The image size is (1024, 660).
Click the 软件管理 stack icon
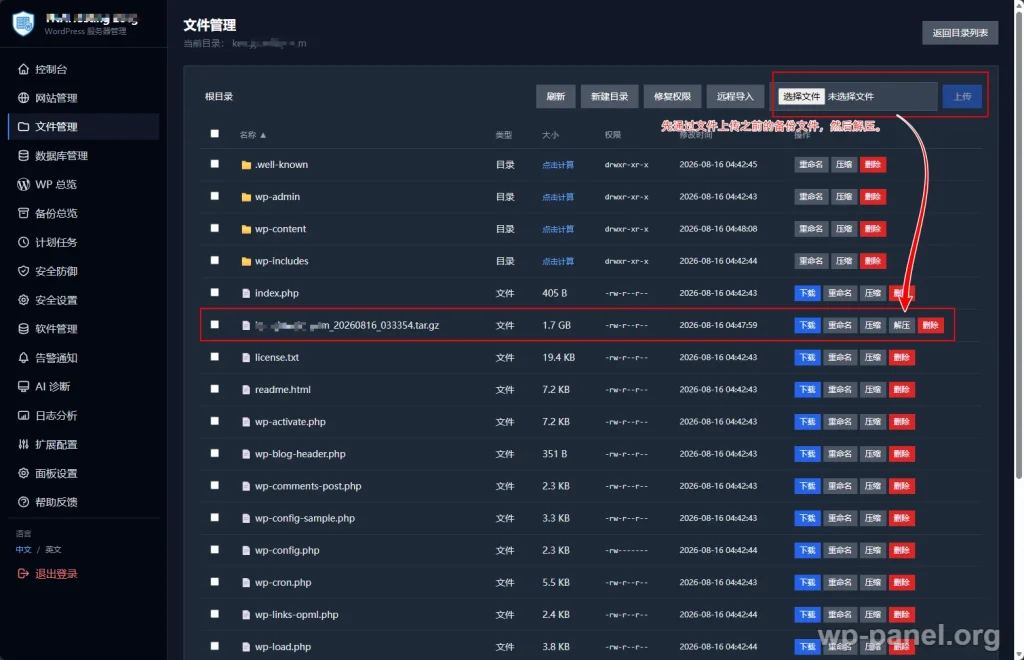click(24, 328)
